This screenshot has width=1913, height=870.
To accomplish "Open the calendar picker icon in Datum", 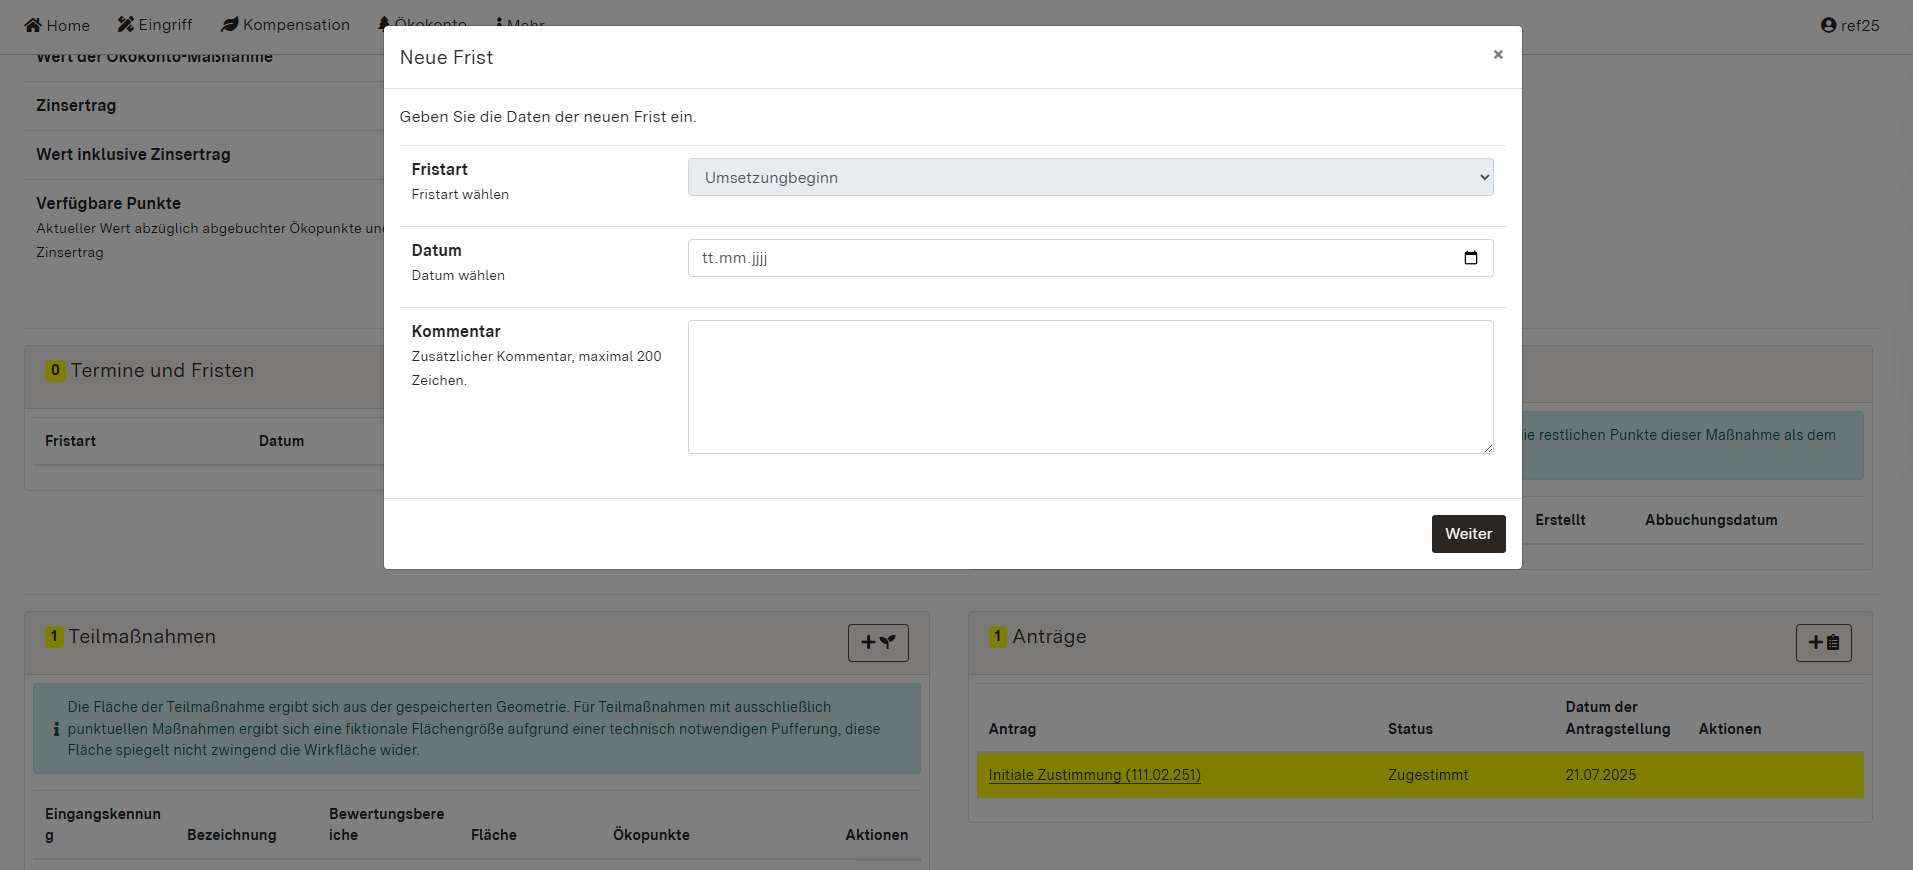I will 1470,258.
